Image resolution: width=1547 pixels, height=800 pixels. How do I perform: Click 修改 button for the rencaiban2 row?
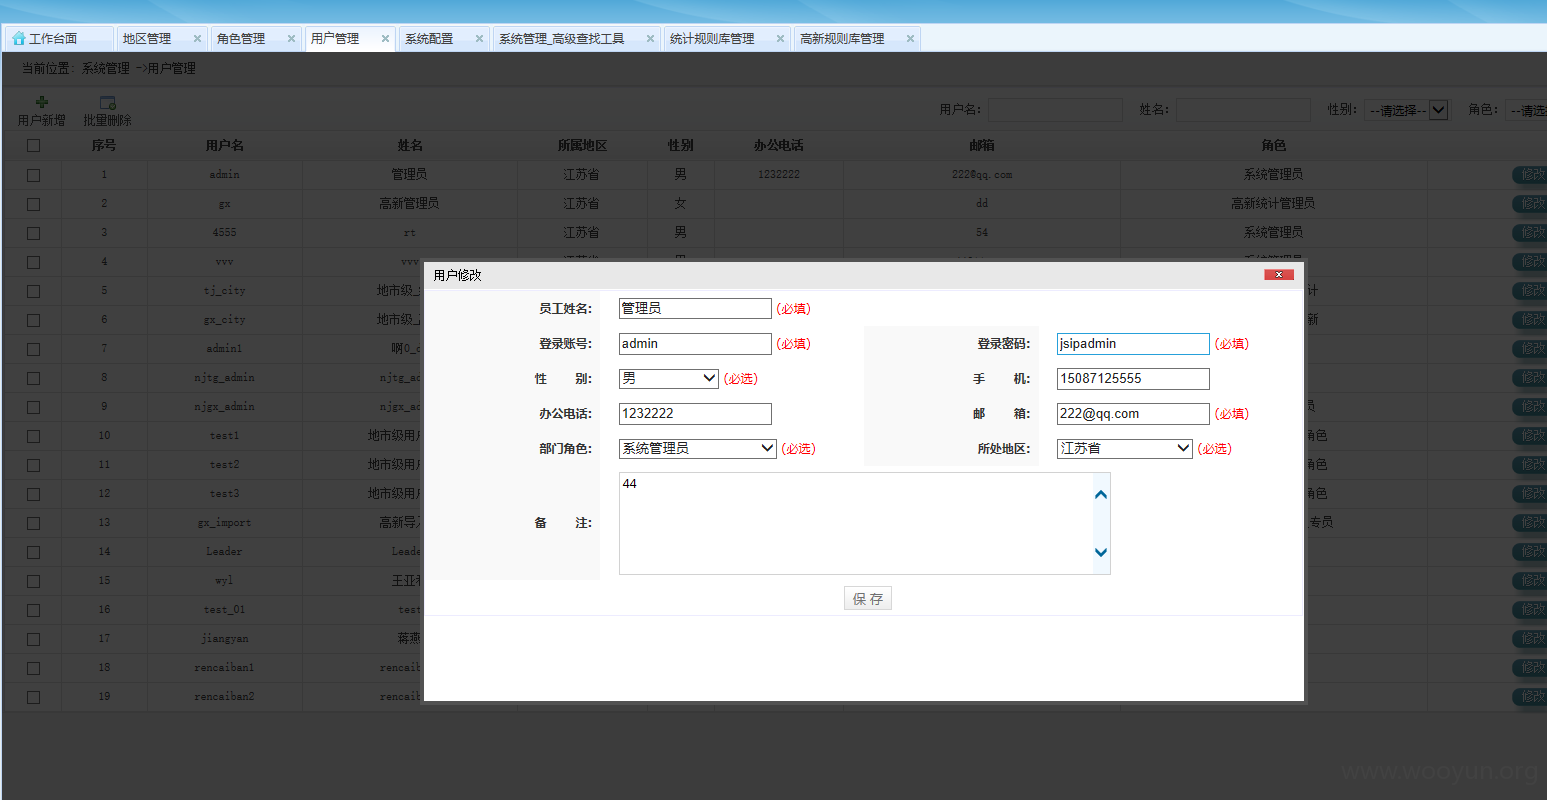tap(1529, 696)
